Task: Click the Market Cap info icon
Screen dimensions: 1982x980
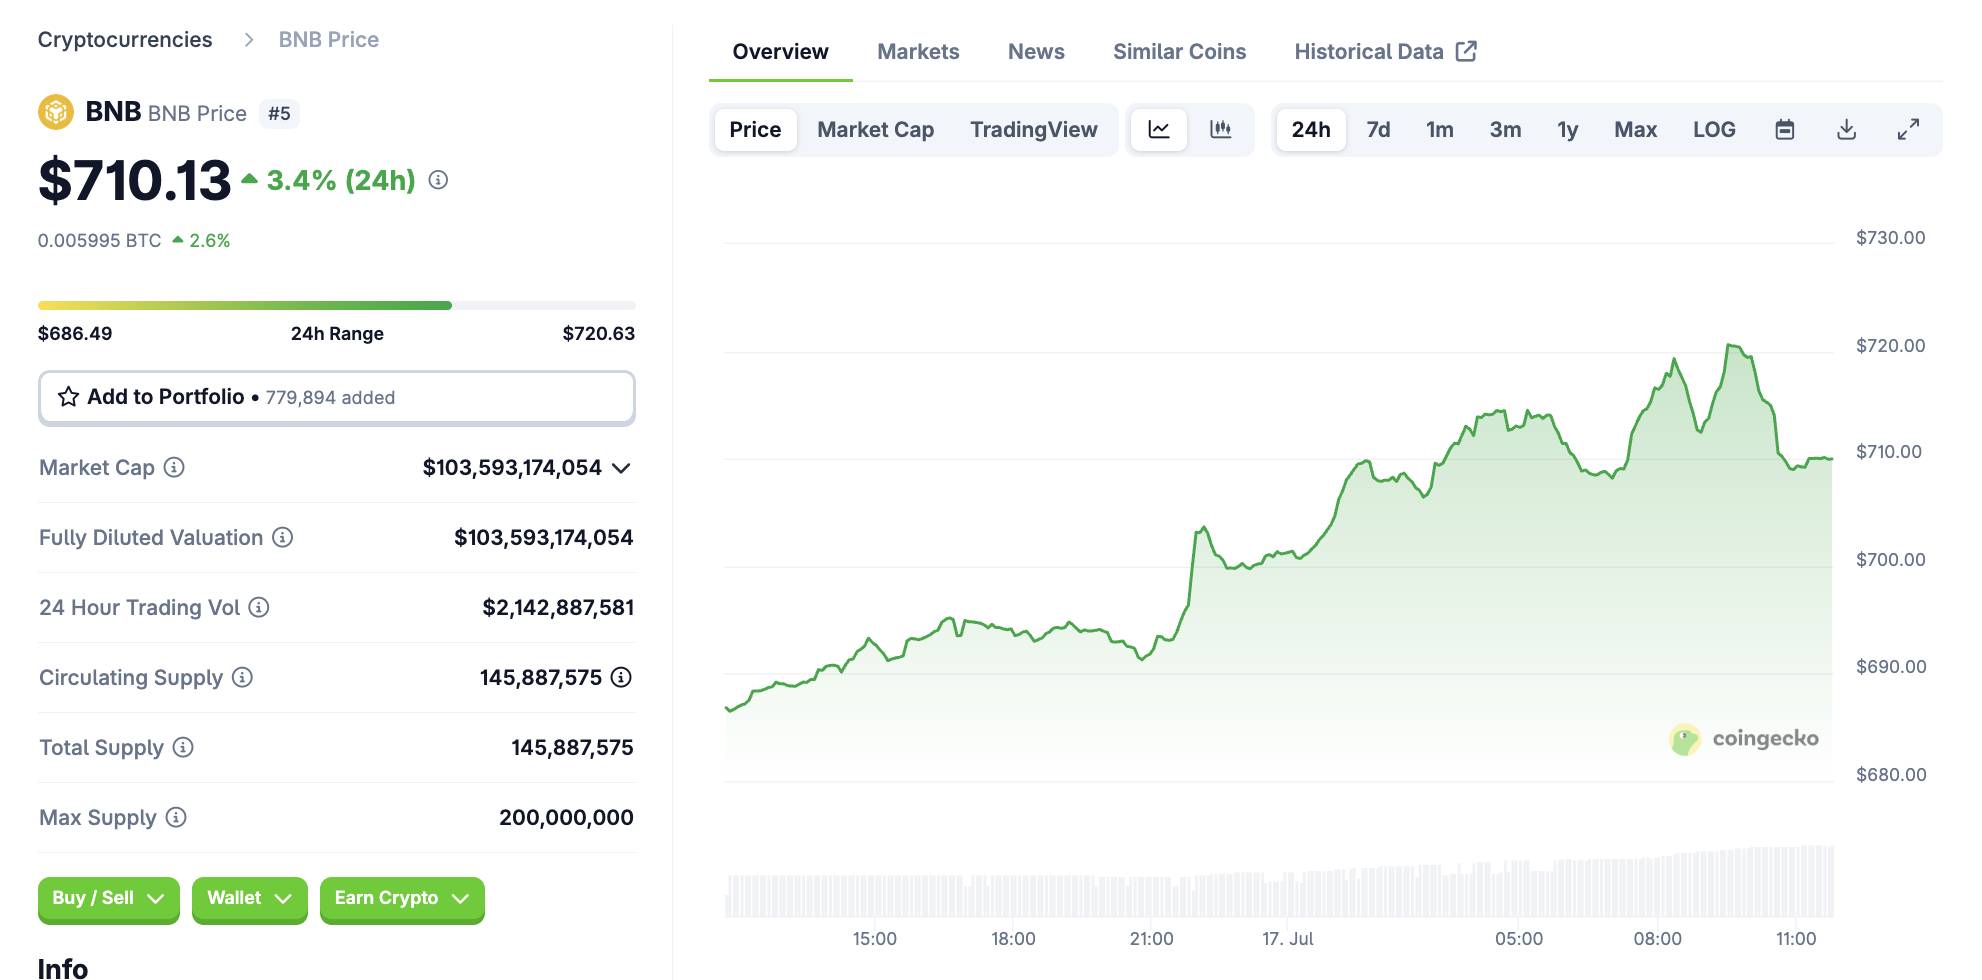Action: pyautogui.click(x=174, y=467)
